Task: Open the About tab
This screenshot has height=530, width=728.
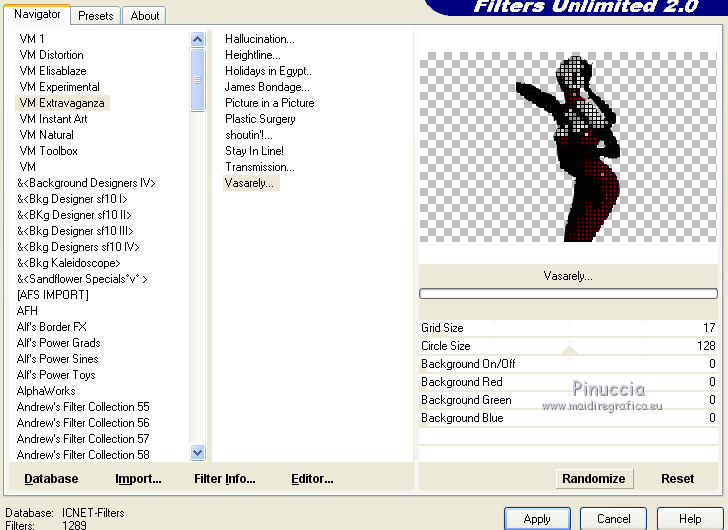Action: click(x=144, y=16)
